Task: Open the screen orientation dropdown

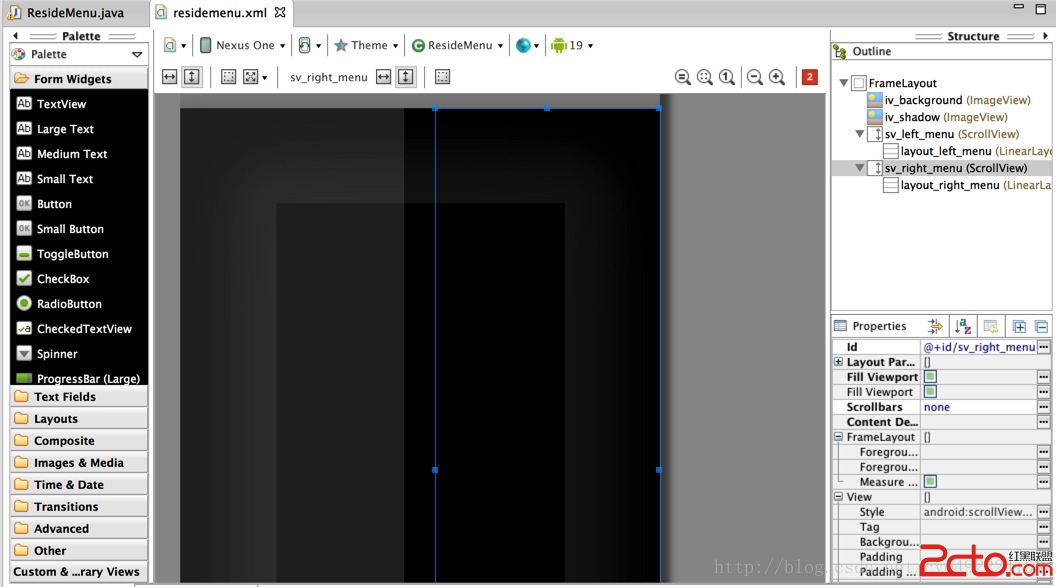Action: tap(309, 45)
